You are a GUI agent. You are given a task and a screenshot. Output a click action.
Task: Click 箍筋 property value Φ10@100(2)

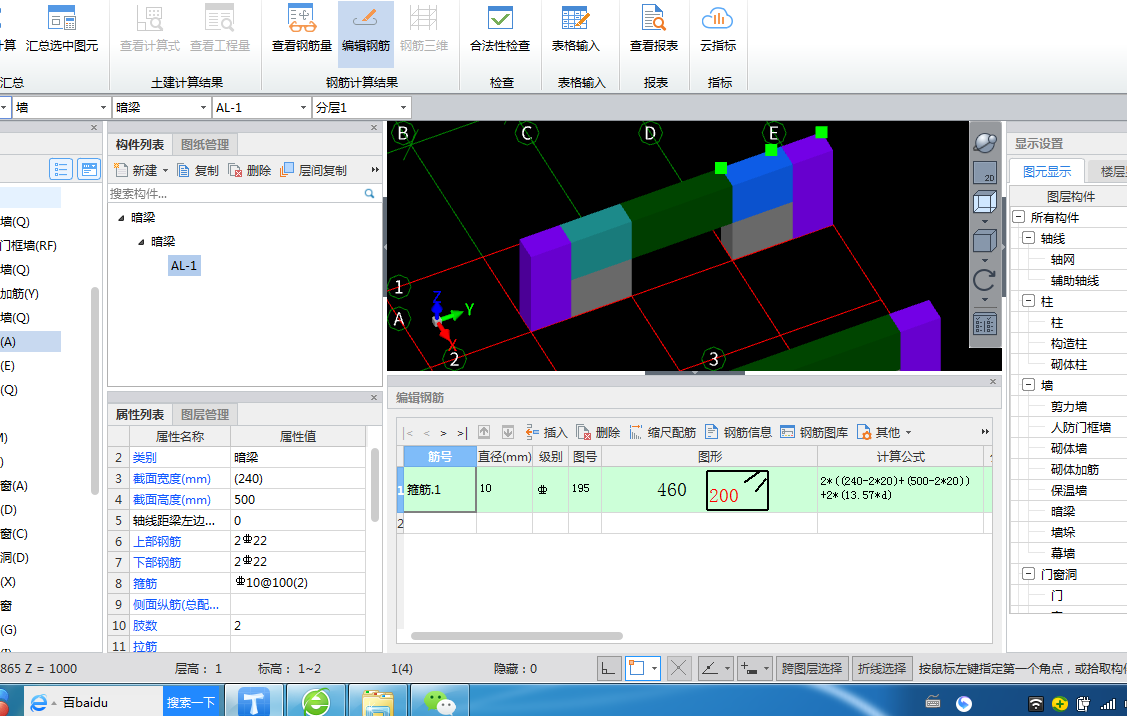coord(298,583)
